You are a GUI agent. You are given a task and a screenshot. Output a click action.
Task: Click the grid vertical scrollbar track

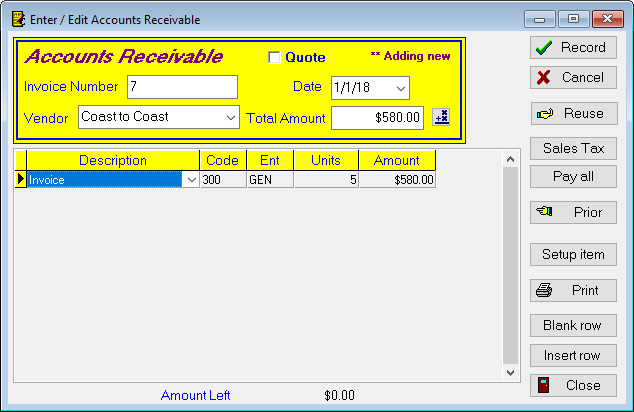click(x=510, y=266)
